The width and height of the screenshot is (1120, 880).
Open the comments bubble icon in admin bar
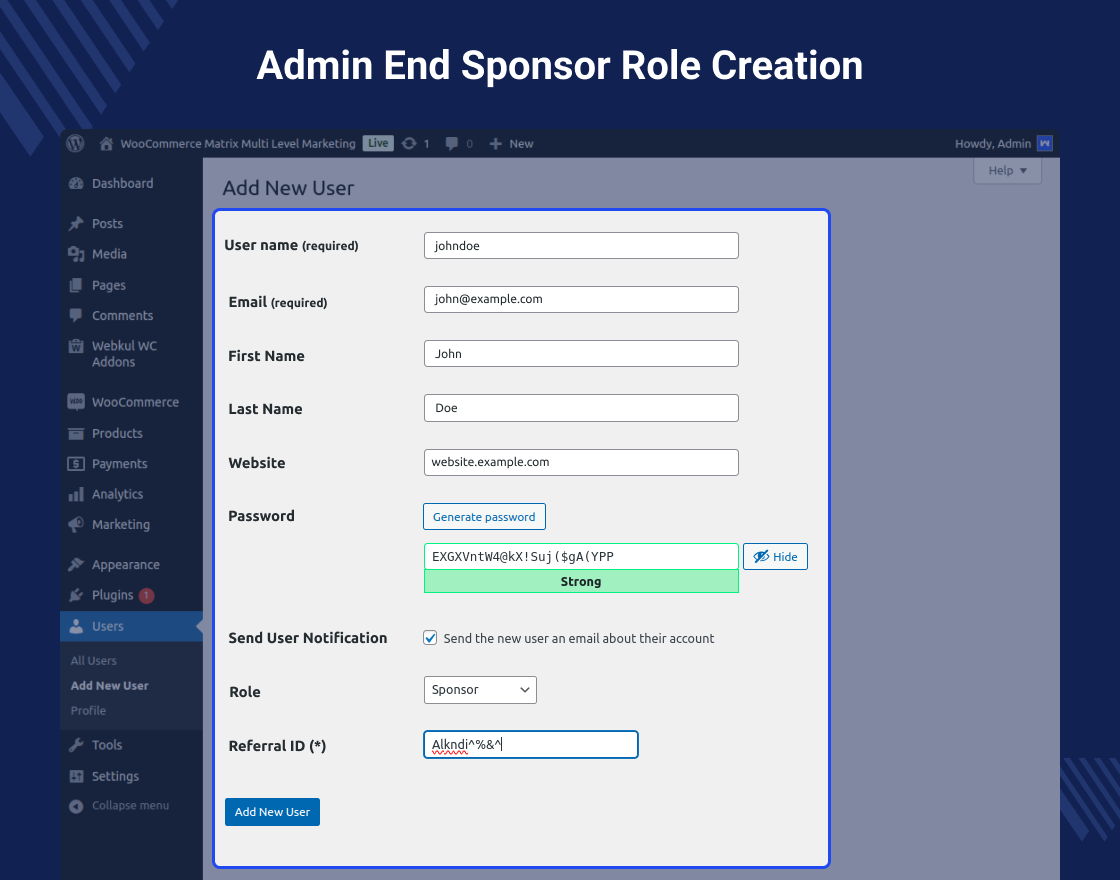tap(451, 144)
